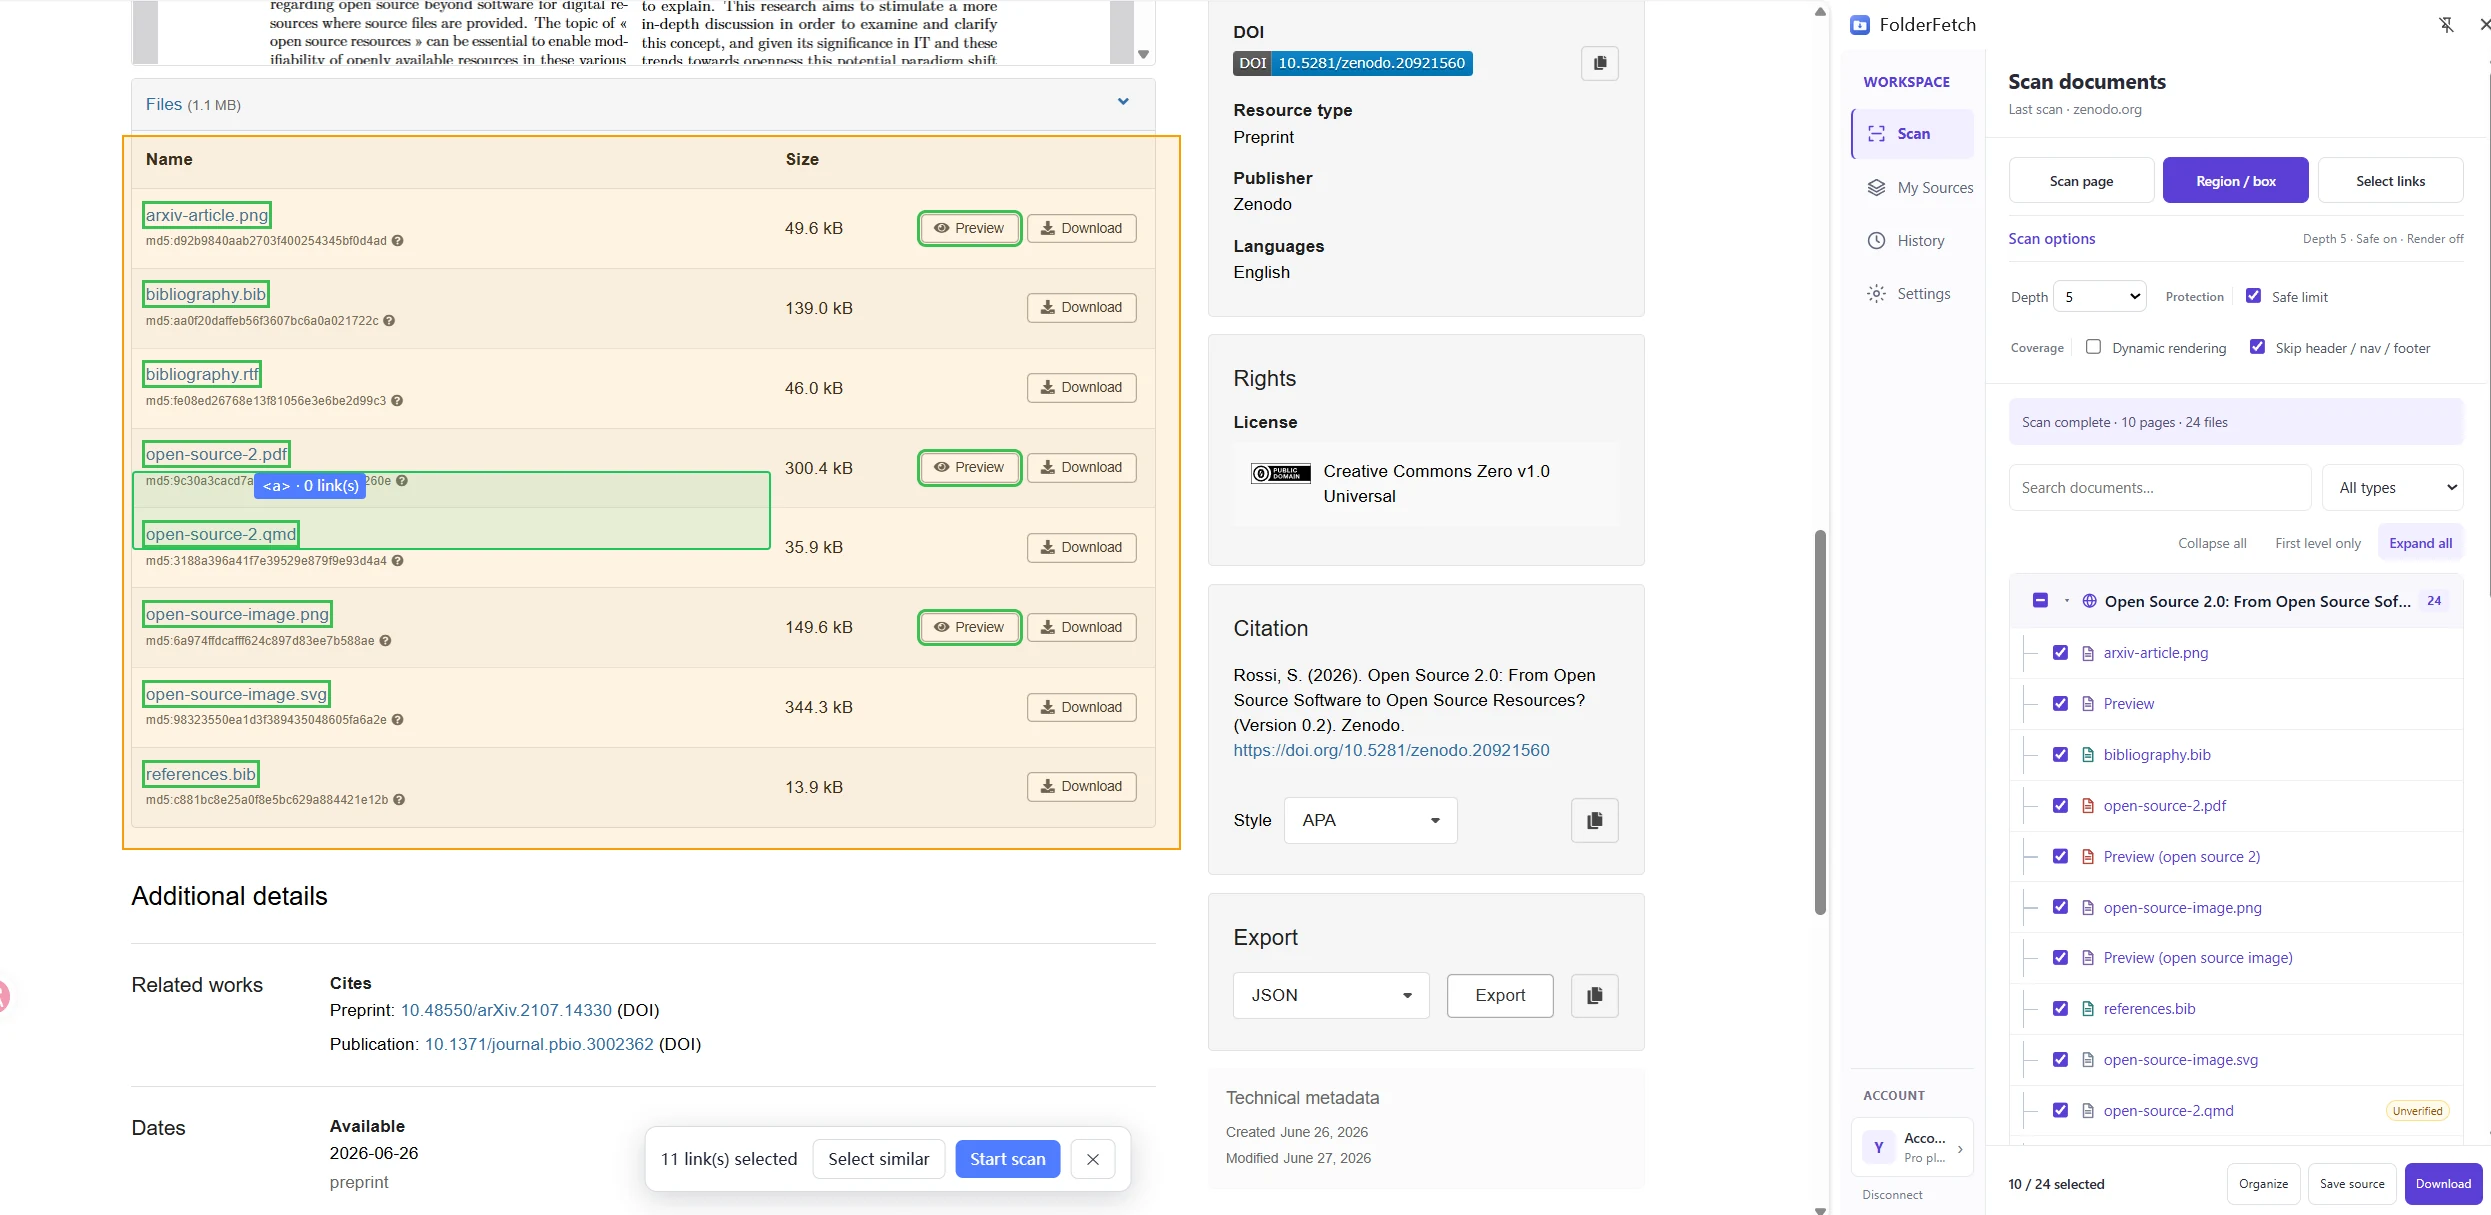Click the page vertical scrollbar
The width and height of the screenshot is (2491, 1215).
click(1820, 722)
